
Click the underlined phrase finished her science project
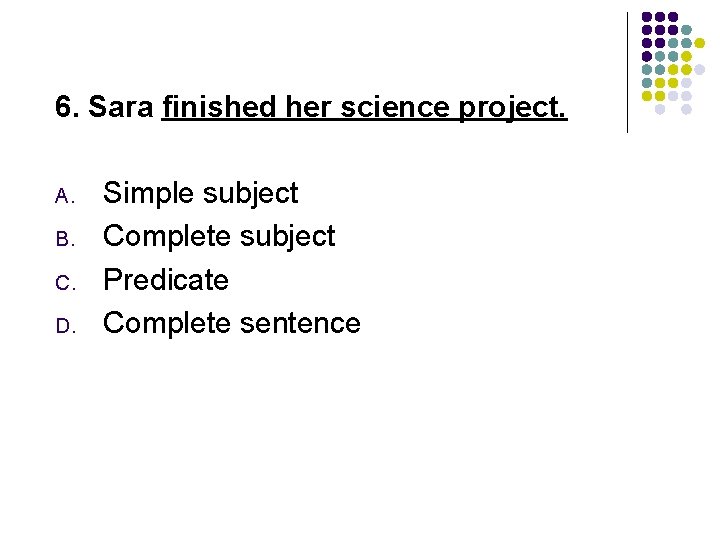tap(365, 108)
